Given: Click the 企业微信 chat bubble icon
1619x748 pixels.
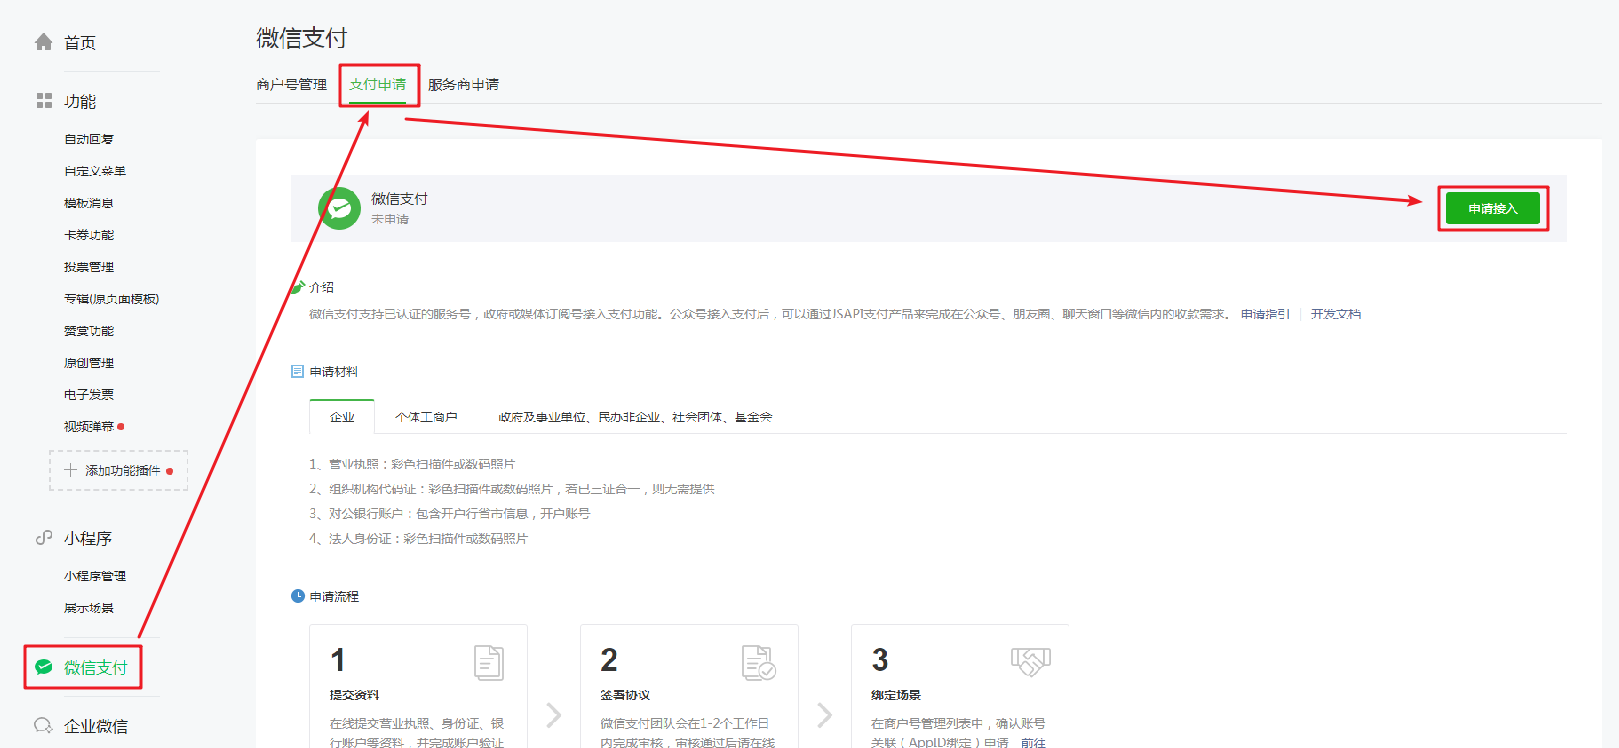Looking at the screenshot, I should click(x=44, y=726).
